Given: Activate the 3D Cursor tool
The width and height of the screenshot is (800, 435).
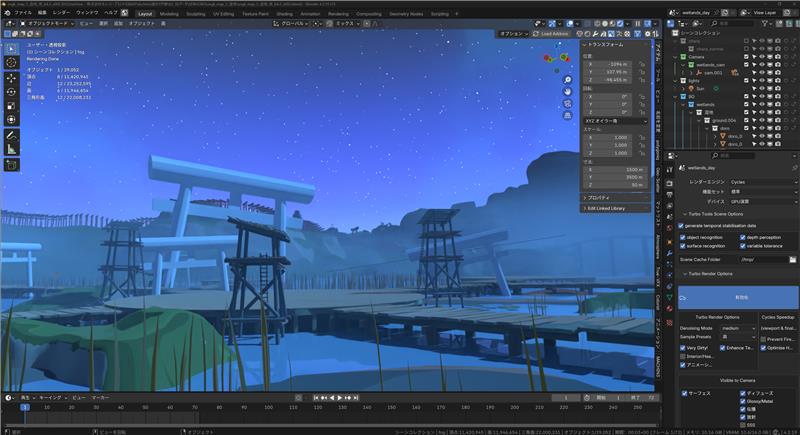Looking at the screenshot, I should [x=11, y=62].
